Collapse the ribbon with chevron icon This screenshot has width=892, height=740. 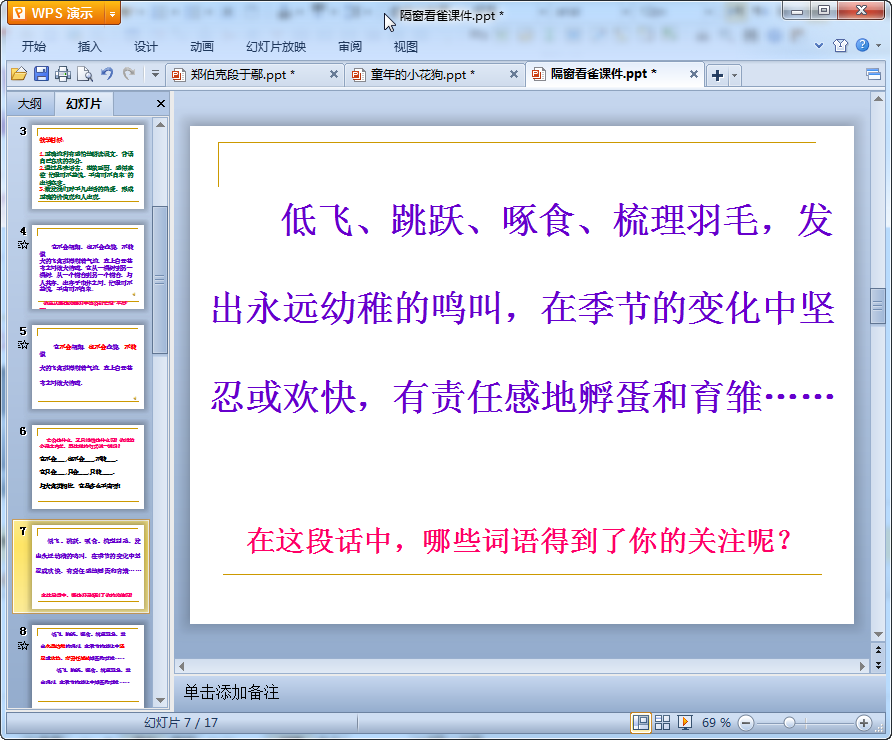pos(819,46)
